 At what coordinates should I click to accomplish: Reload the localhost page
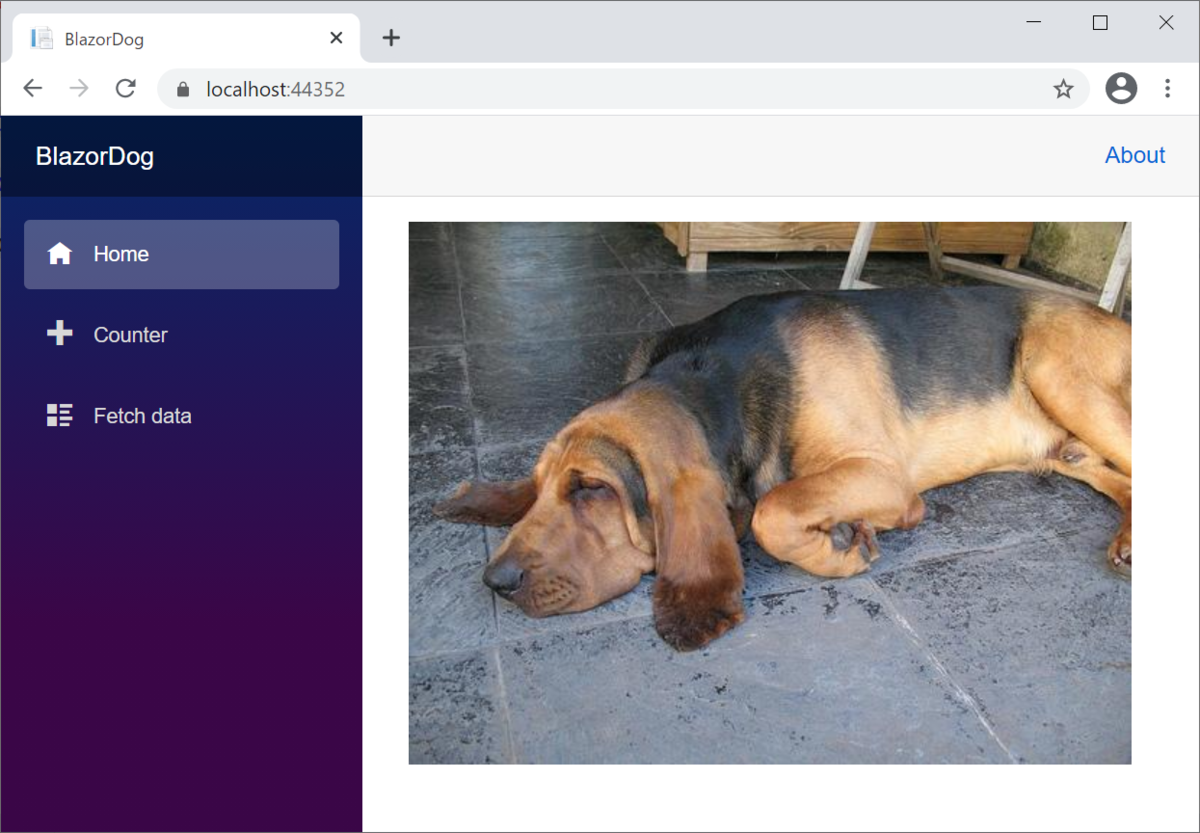(x=125, y=89)
